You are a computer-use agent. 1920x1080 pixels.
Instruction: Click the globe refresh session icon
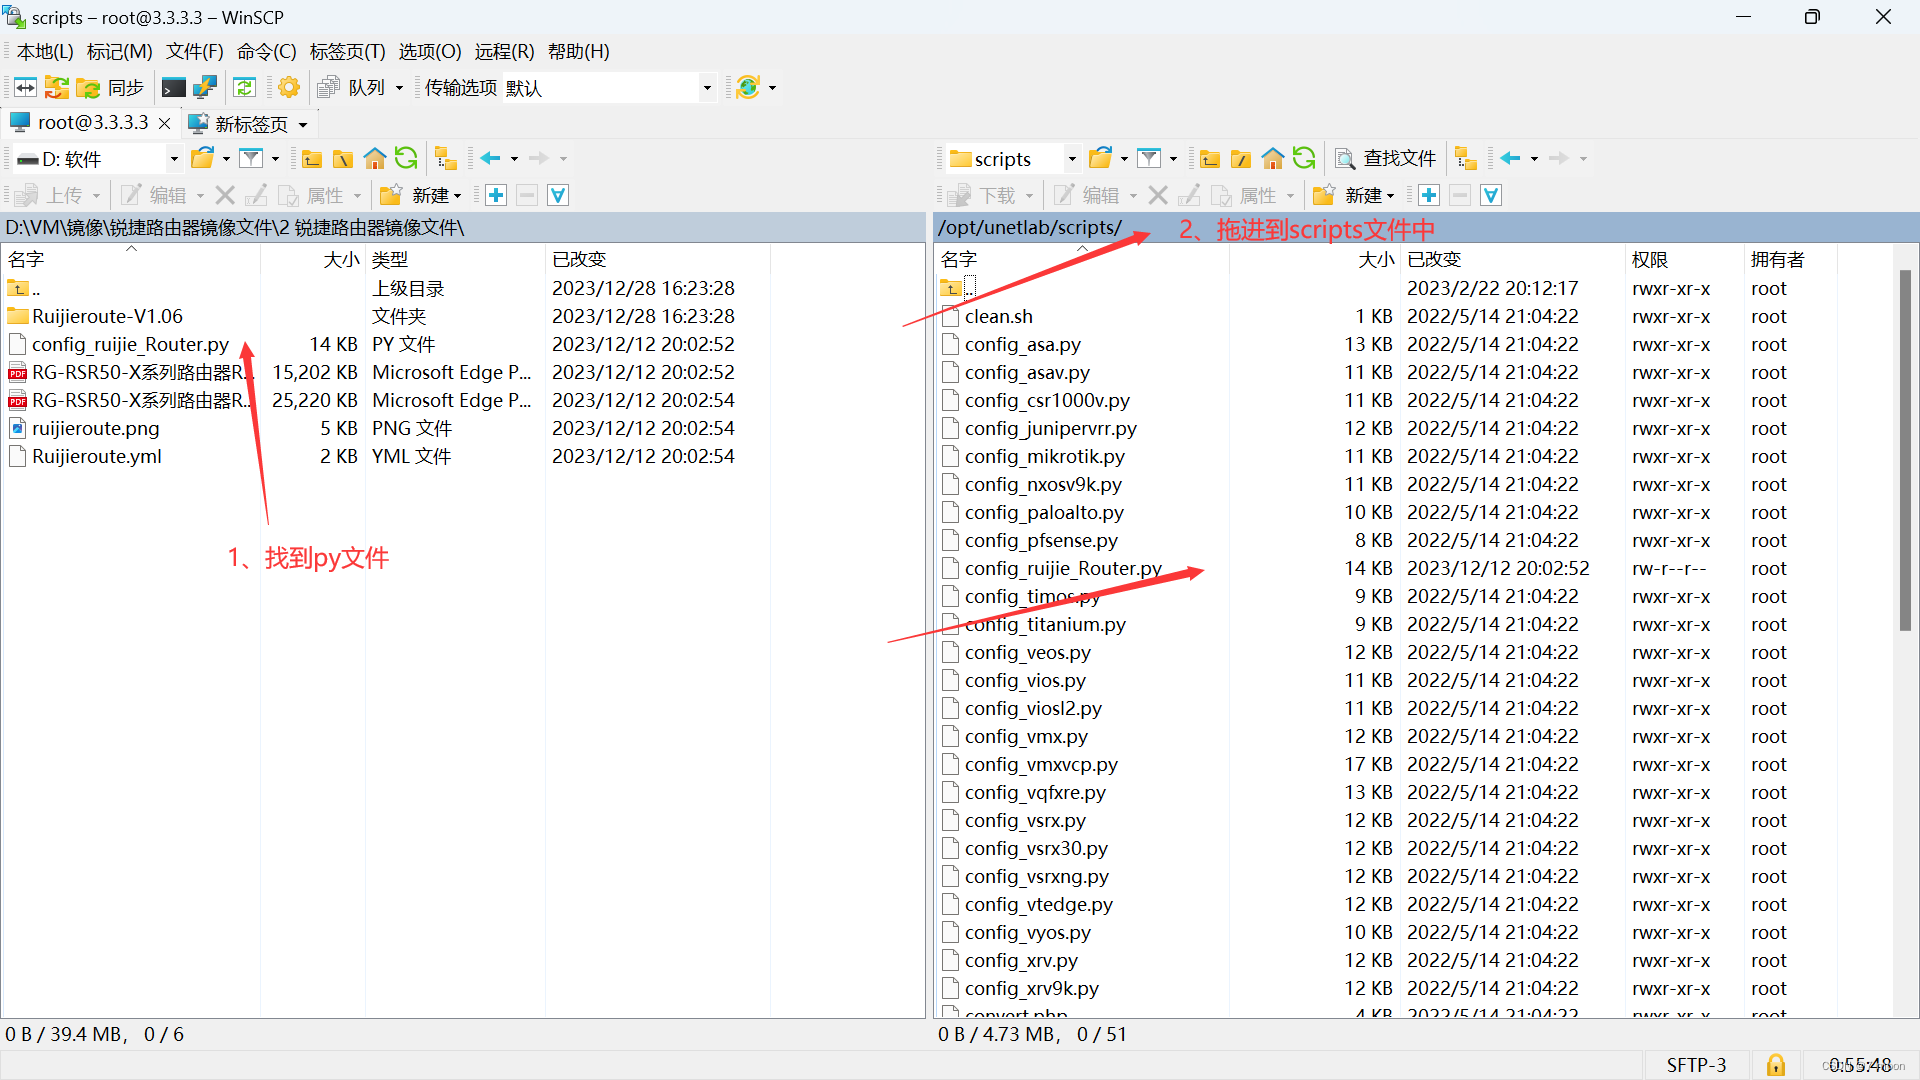pyautogui.click(x=748, y=88)
